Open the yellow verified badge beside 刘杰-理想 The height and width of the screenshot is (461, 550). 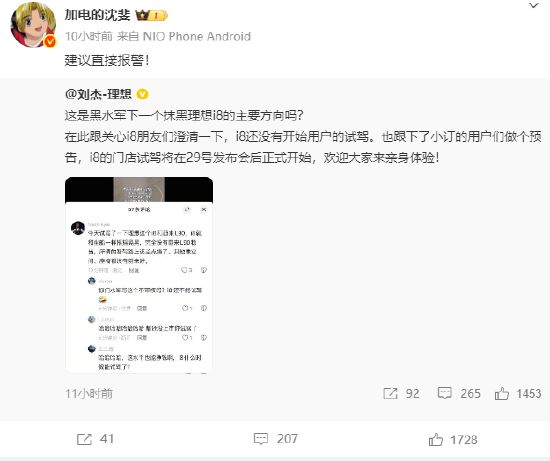click(142, 94)
